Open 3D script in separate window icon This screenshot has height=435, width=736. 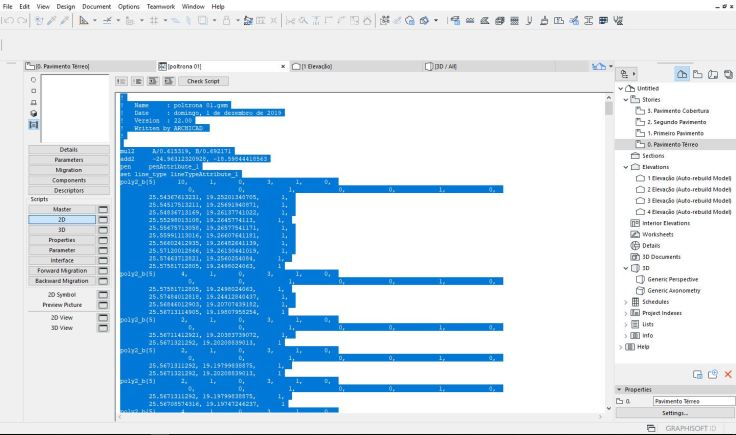click(103, 230)
